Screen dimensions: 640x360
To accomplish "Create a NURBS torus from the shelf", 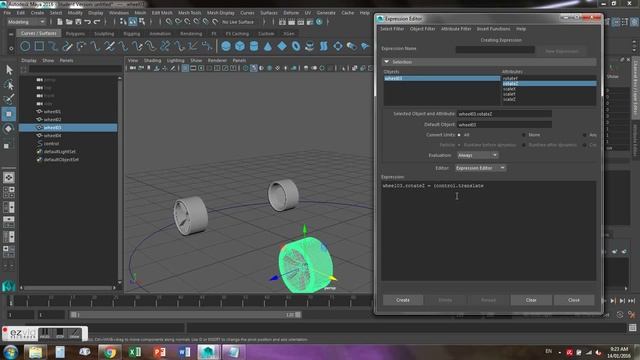I will tap(296, 46).
